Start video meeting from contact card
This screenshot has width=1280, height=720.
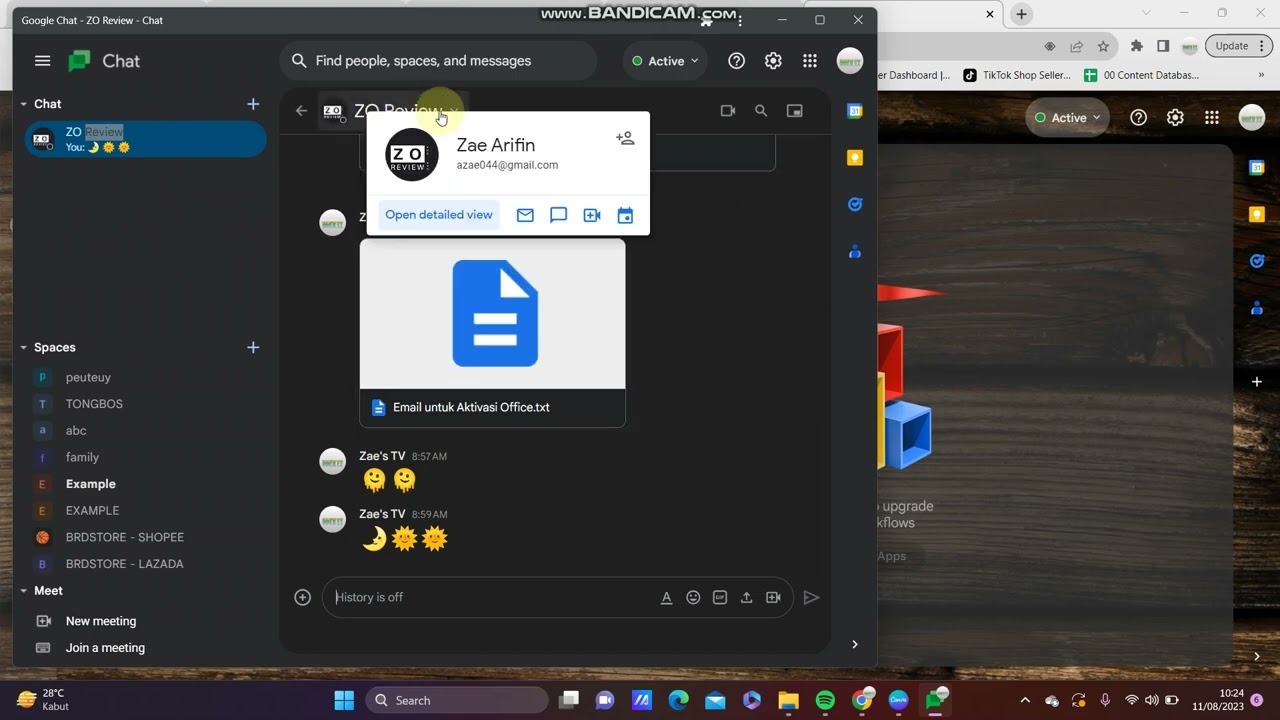[x=592, y=215]
